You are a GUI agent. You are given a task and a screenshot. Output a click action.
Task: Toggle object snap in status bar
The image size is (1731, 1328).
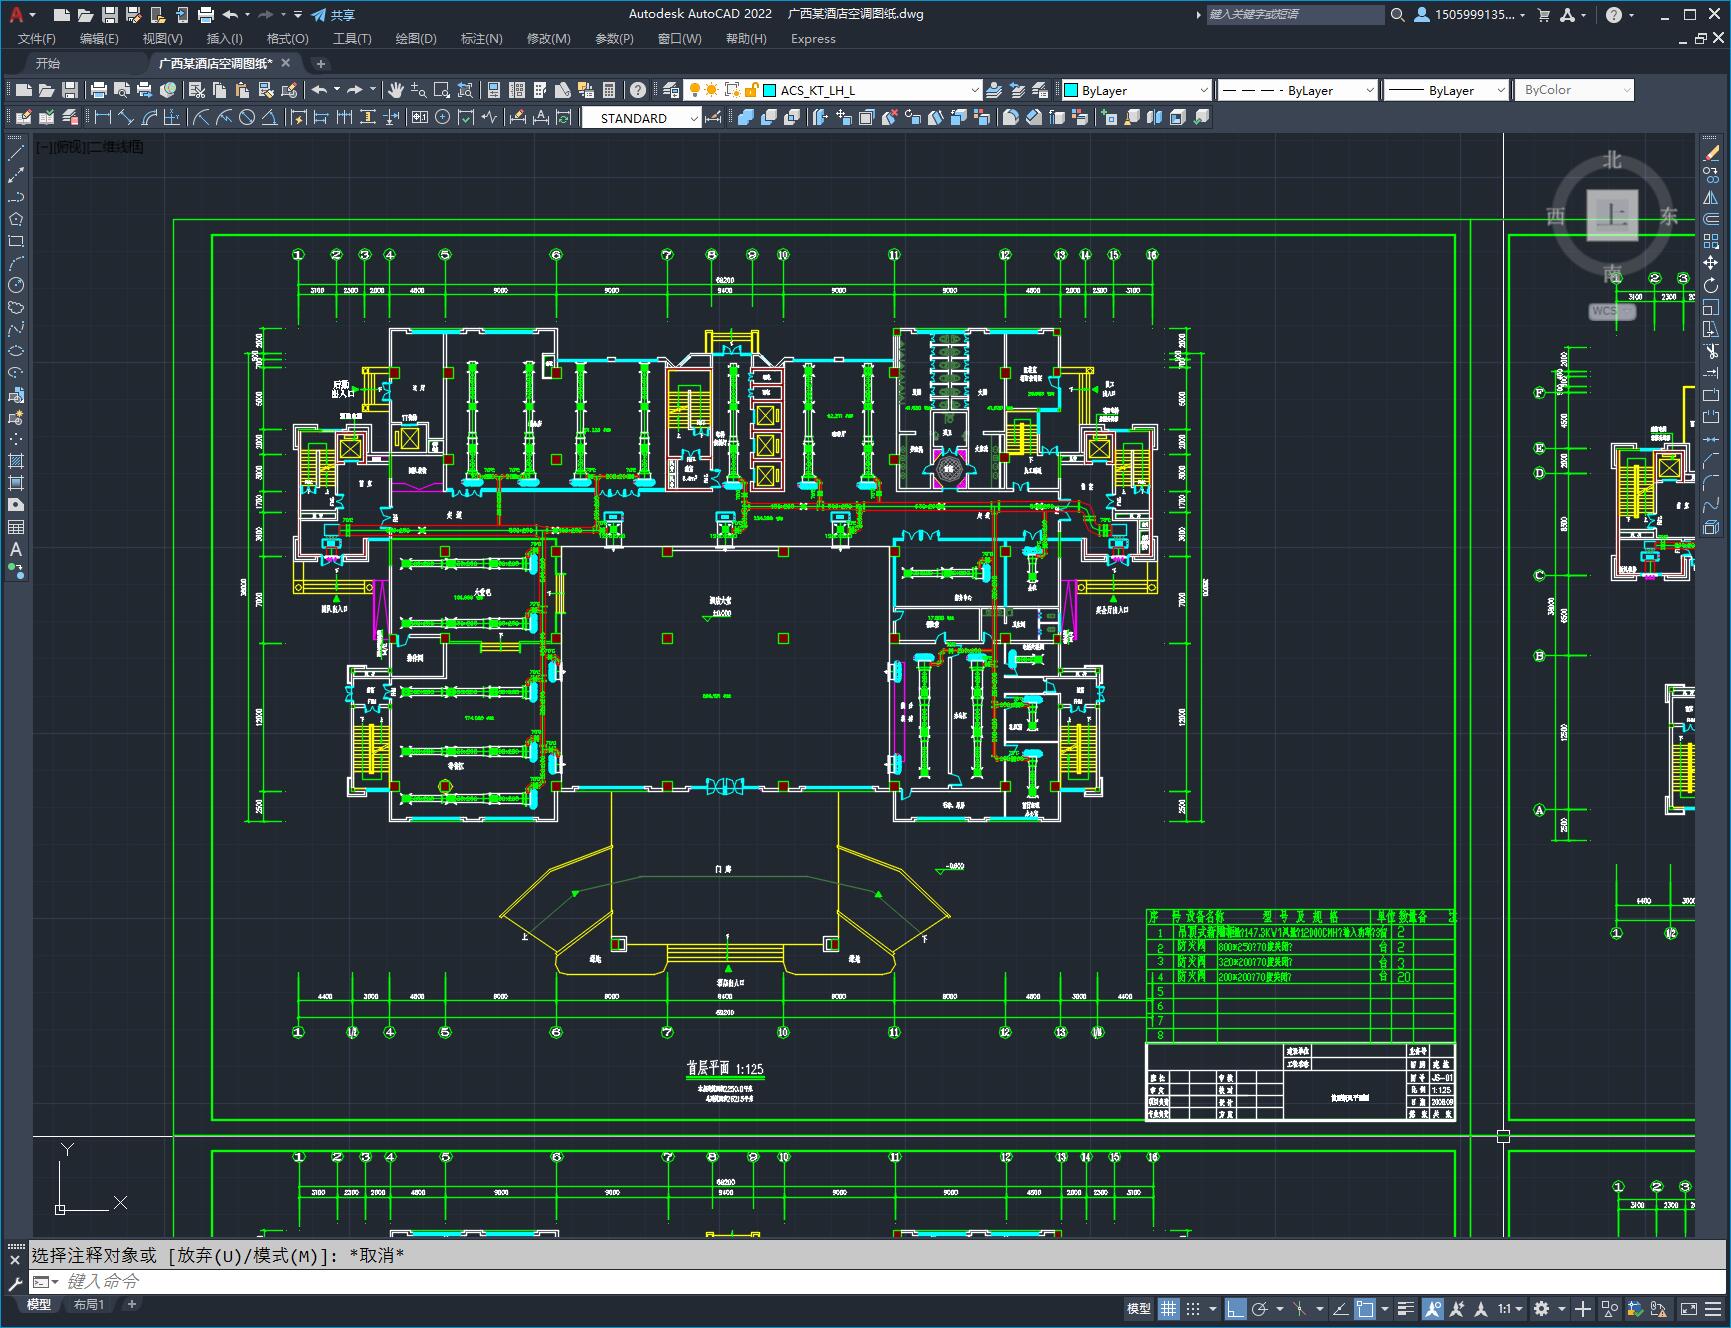click(x=1365, y=1308)
